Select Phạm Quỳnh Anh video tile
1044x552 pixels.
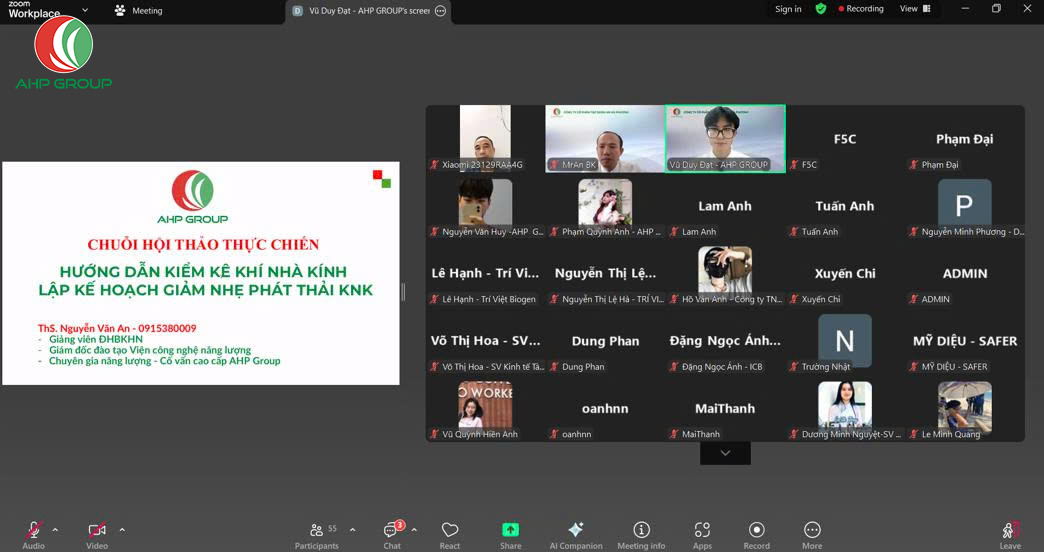(x=605, y=206)
